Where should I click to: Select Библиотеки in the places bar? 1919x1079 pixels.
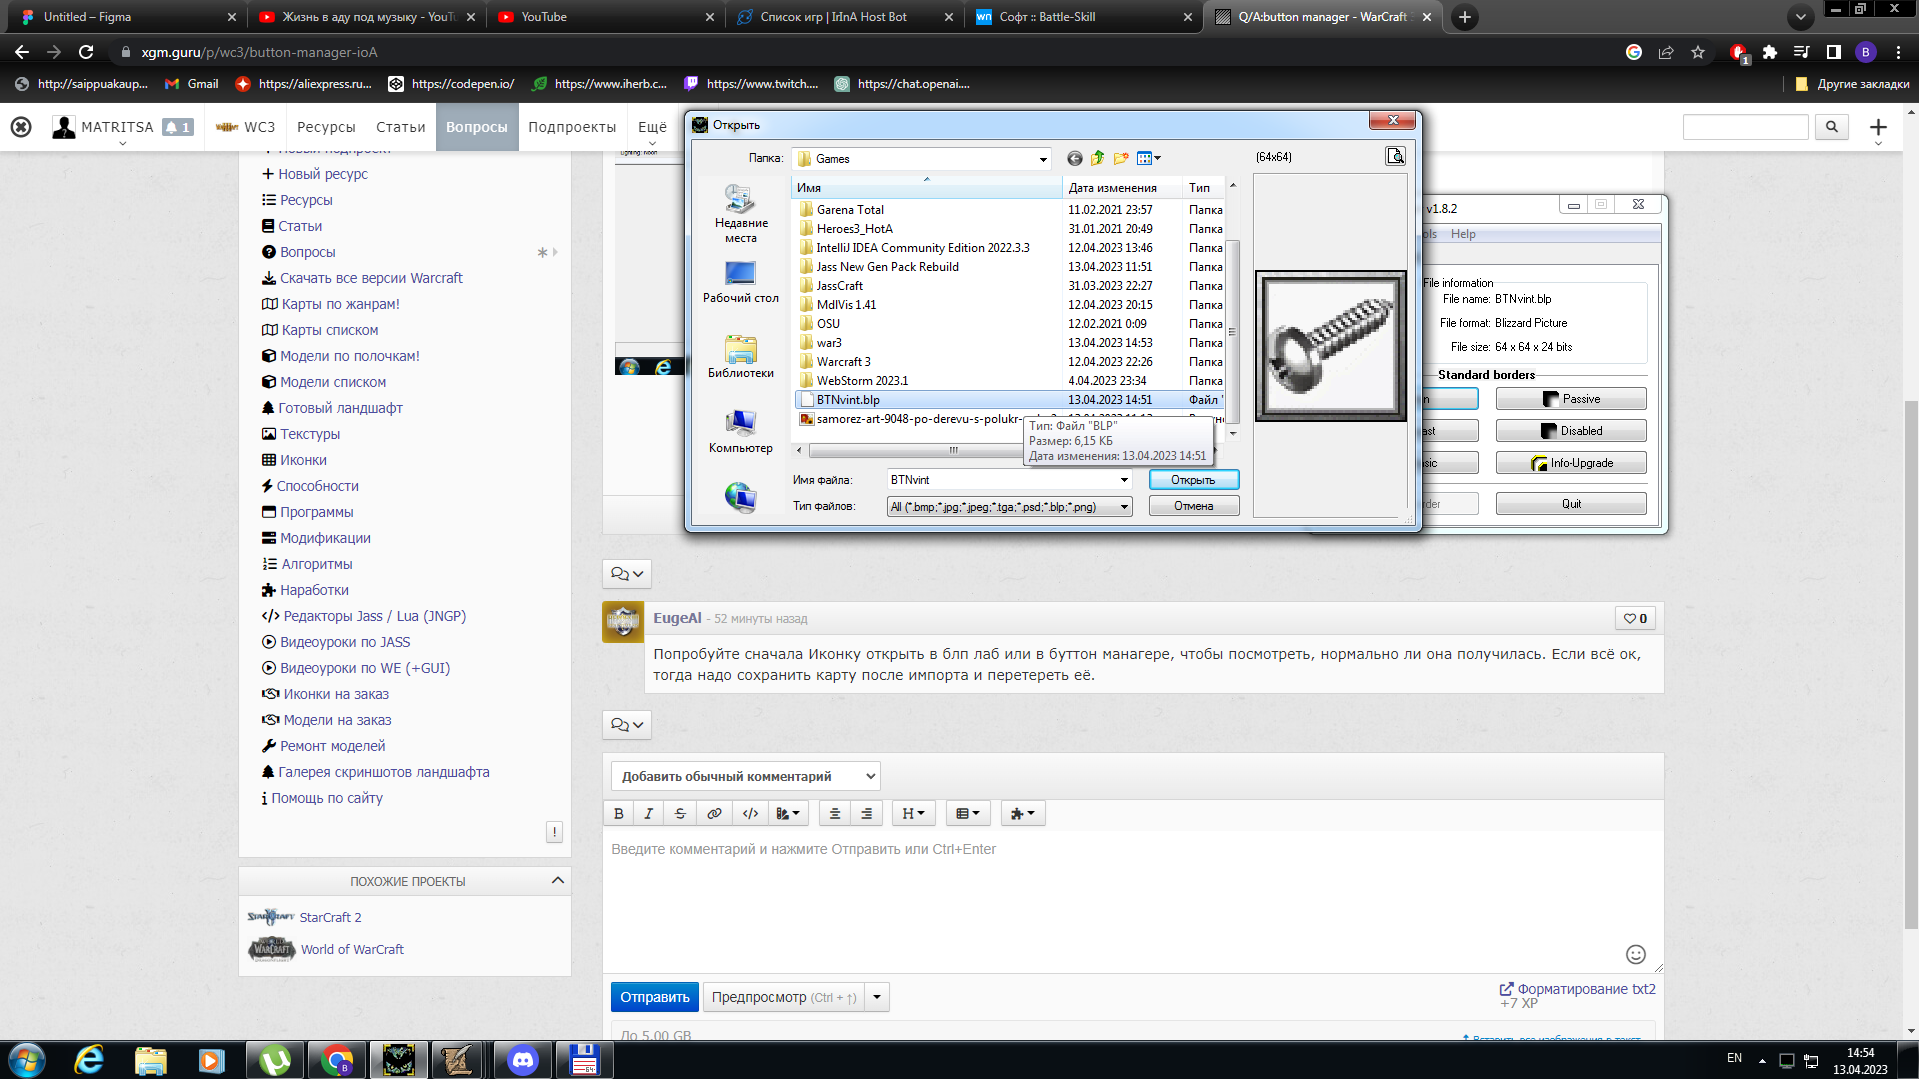[741, 357]
